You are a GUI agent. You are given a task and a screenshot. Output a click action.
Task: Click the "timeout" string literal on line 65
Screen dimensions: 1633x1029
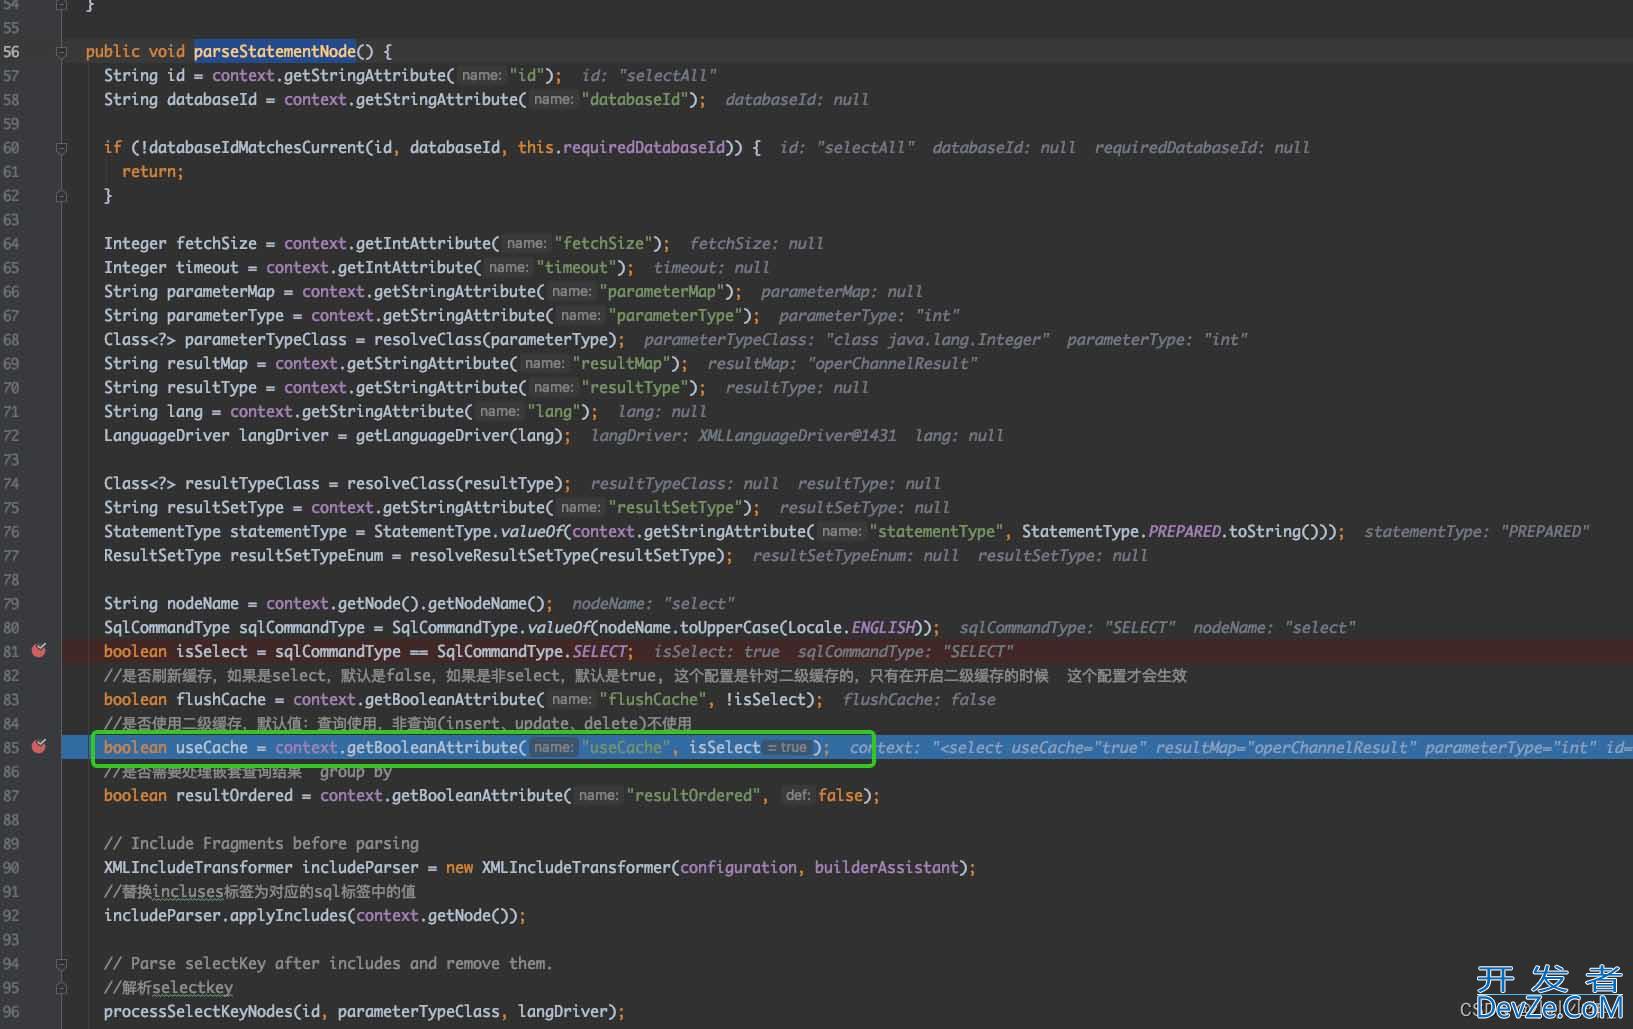[x=577, y=267]
